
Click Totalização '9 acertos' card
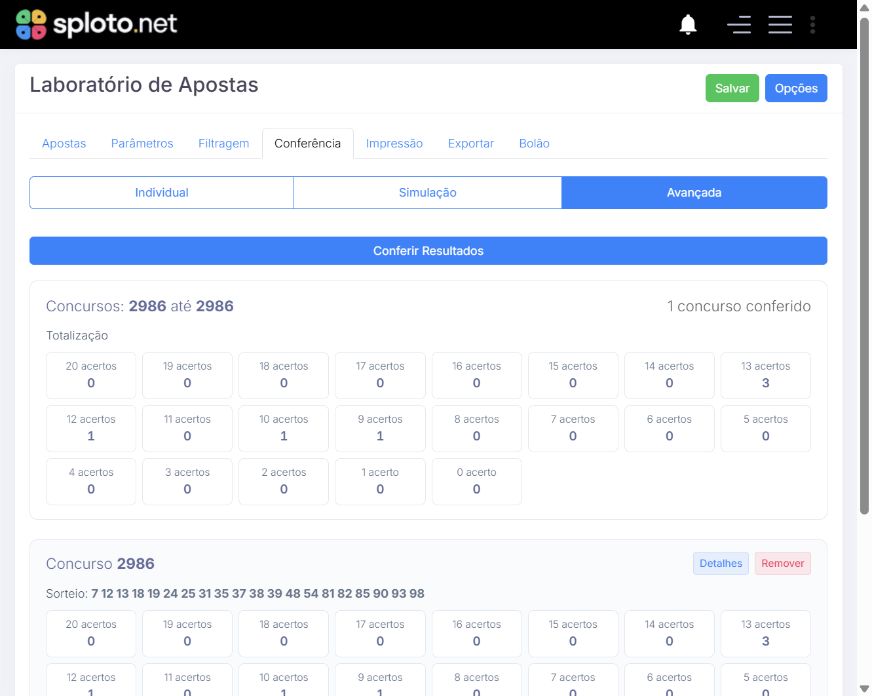tap(380, 429)
